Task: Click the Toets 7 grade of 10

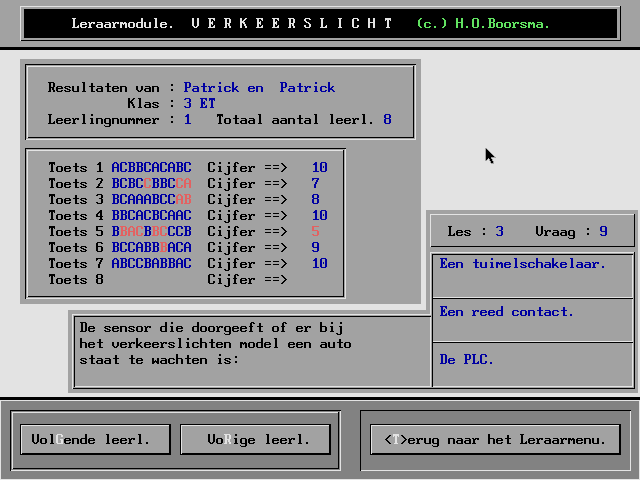Action: [x=319, y=264]
